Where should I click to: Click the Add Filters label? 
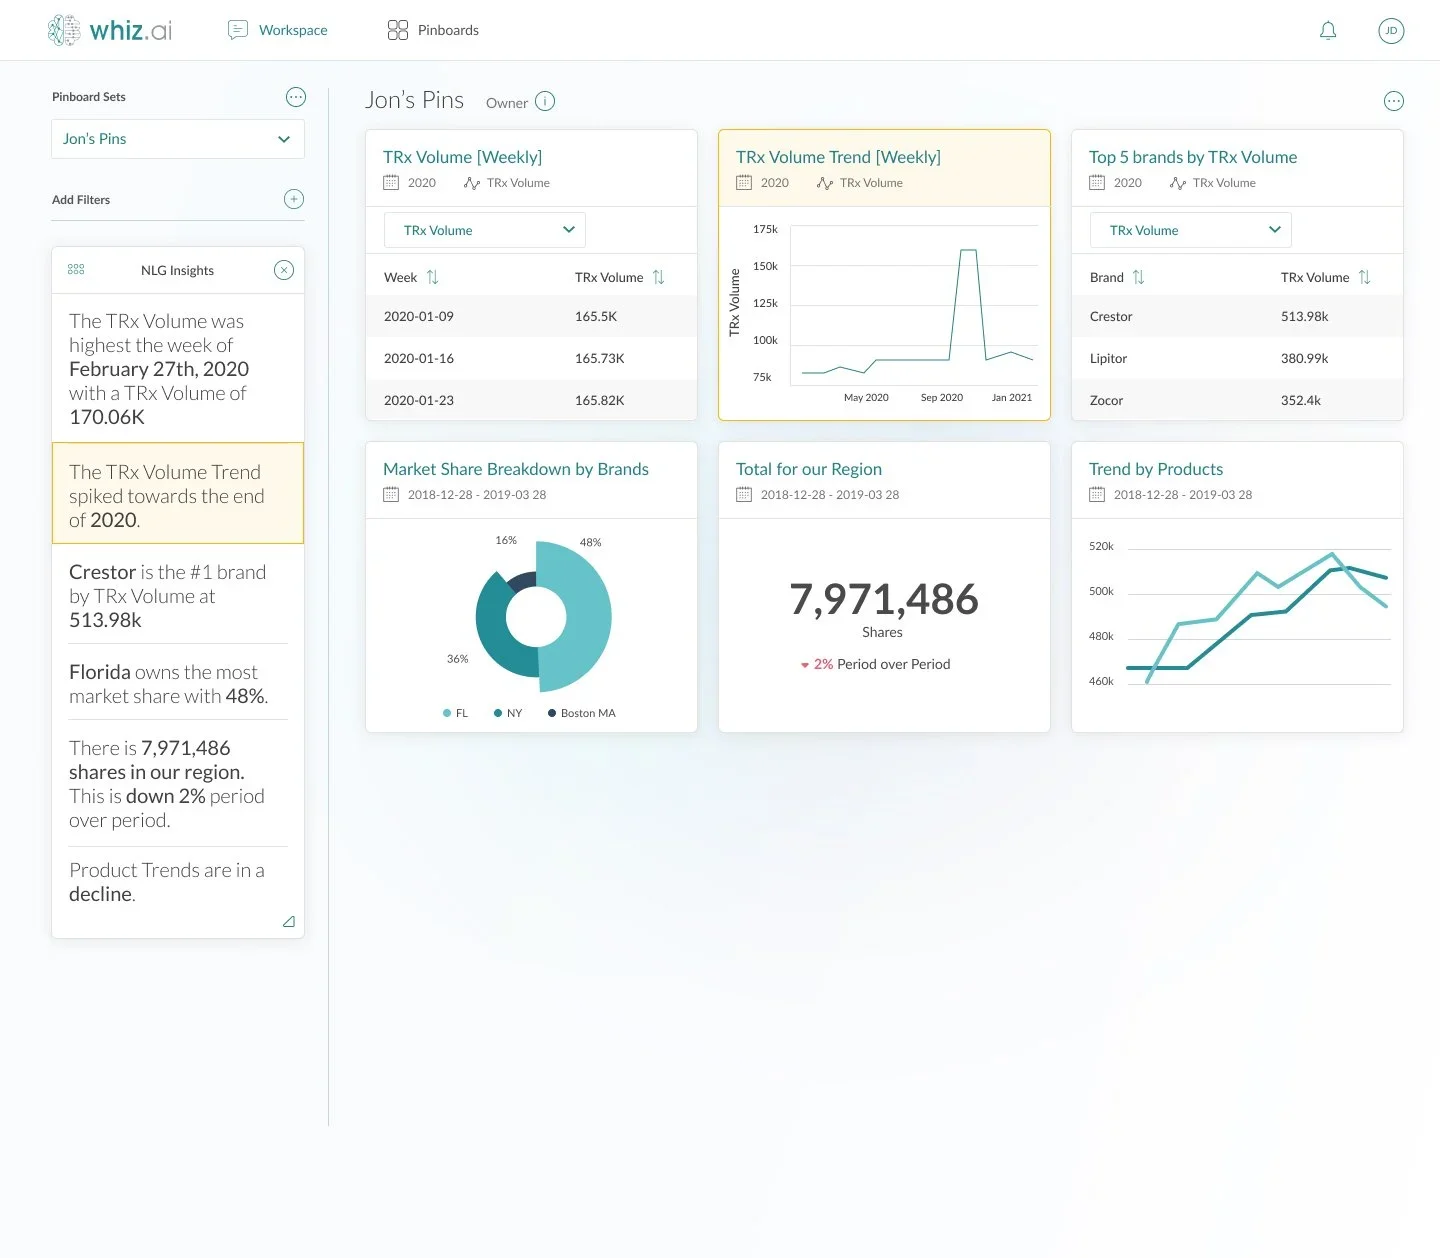81,200
